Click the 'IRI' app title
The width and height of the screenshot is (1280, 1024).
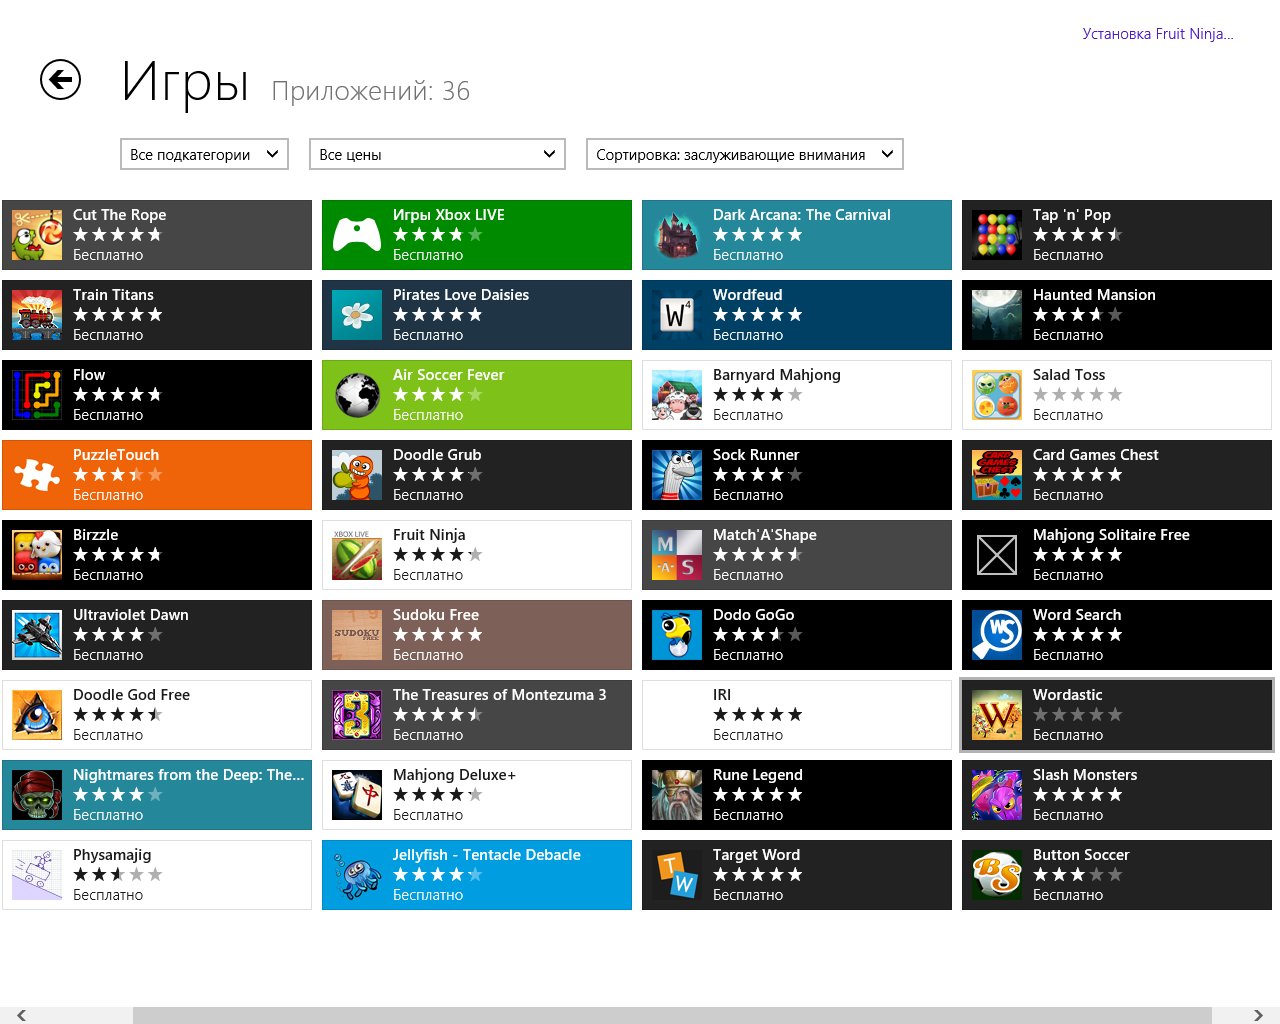pyautogui.click(x=722, y=695)
